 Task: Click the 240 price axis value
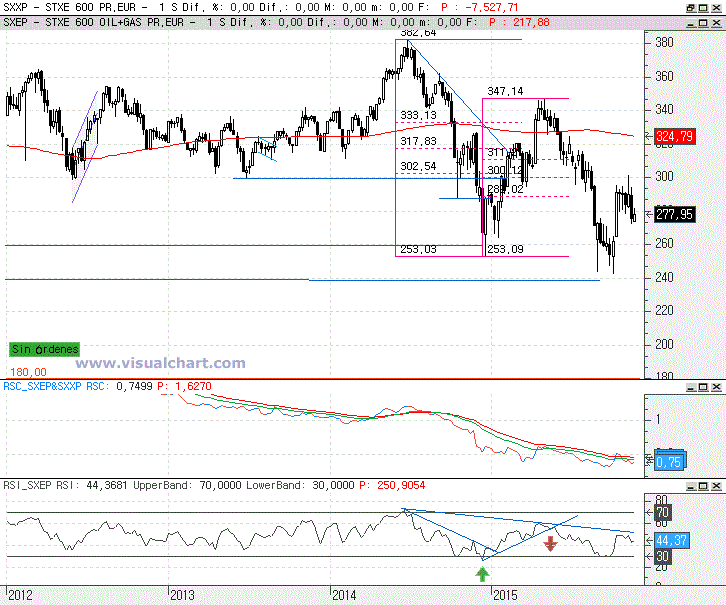pos(664,277)
